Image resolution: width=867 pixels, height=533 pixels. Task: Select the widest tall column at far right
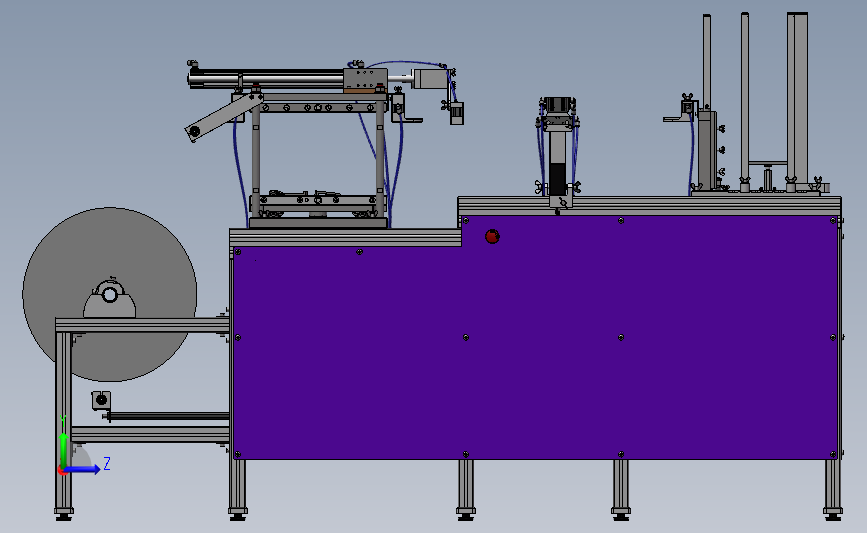pos(797,100)
